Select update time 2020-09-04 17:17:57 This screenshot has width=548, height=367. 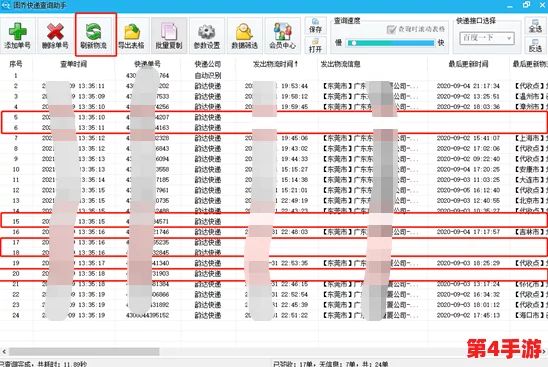point(468,232)
